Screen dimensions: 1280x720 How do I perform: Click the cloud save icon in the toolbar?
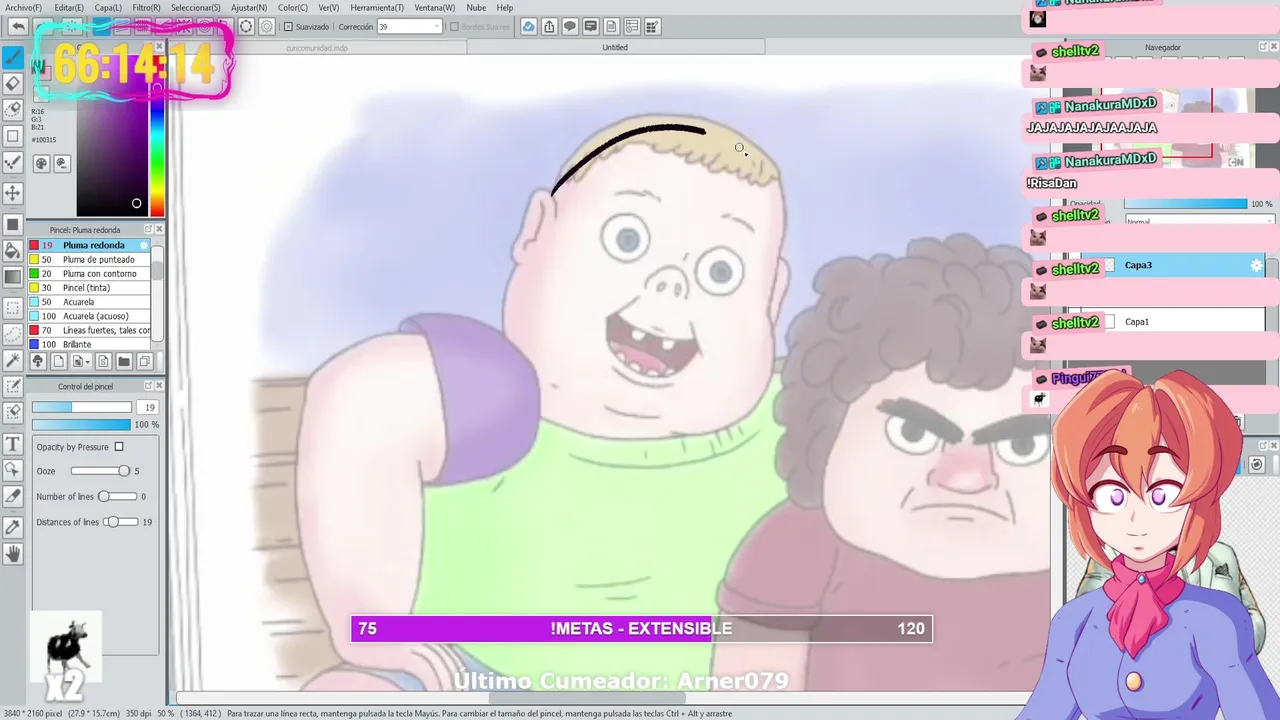[x=528, y=27]
